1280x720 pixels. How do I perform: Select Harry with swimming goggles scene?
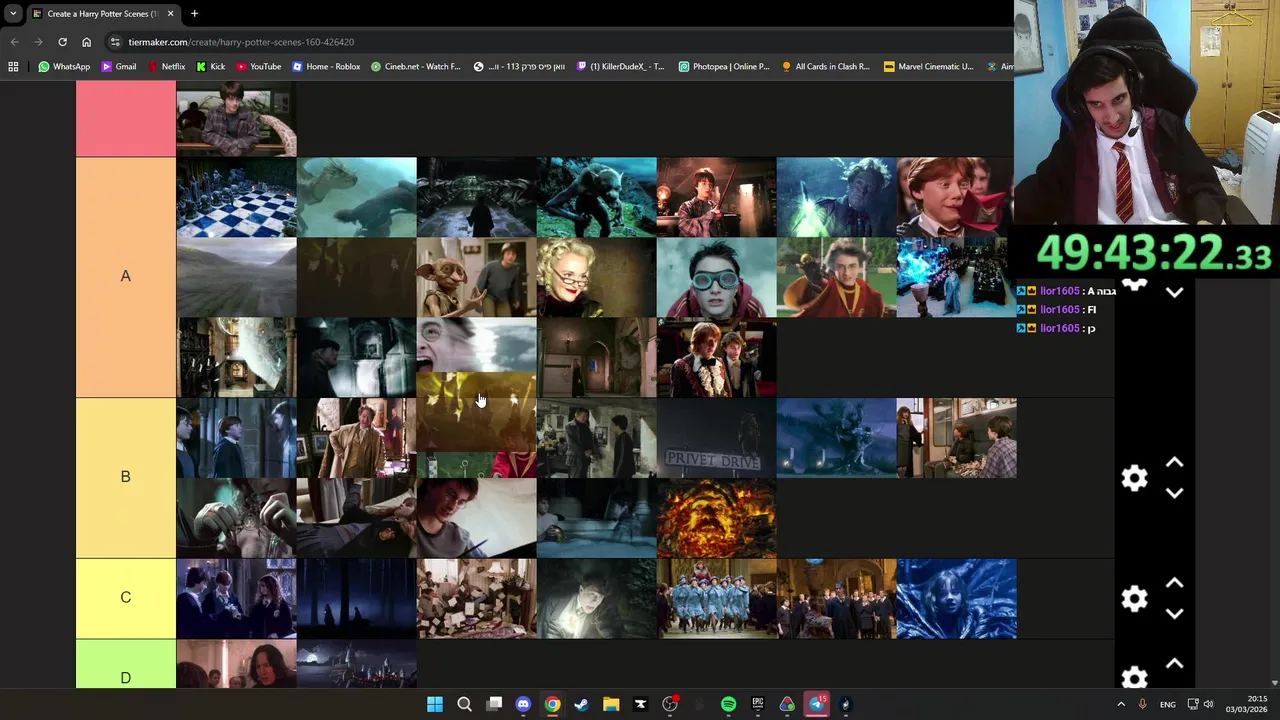coord(716,277)
